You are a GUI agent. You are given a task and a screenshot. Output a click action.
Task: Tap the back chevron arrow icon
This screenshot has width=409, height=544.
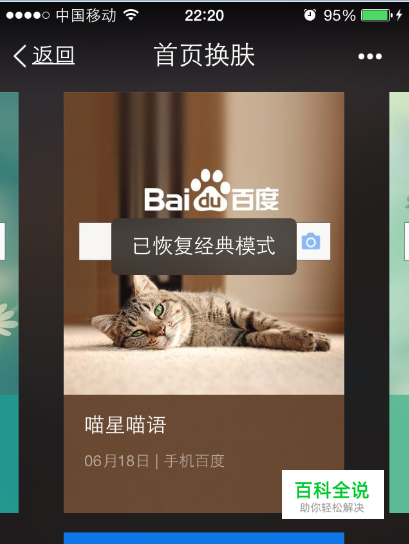point(20,56)
